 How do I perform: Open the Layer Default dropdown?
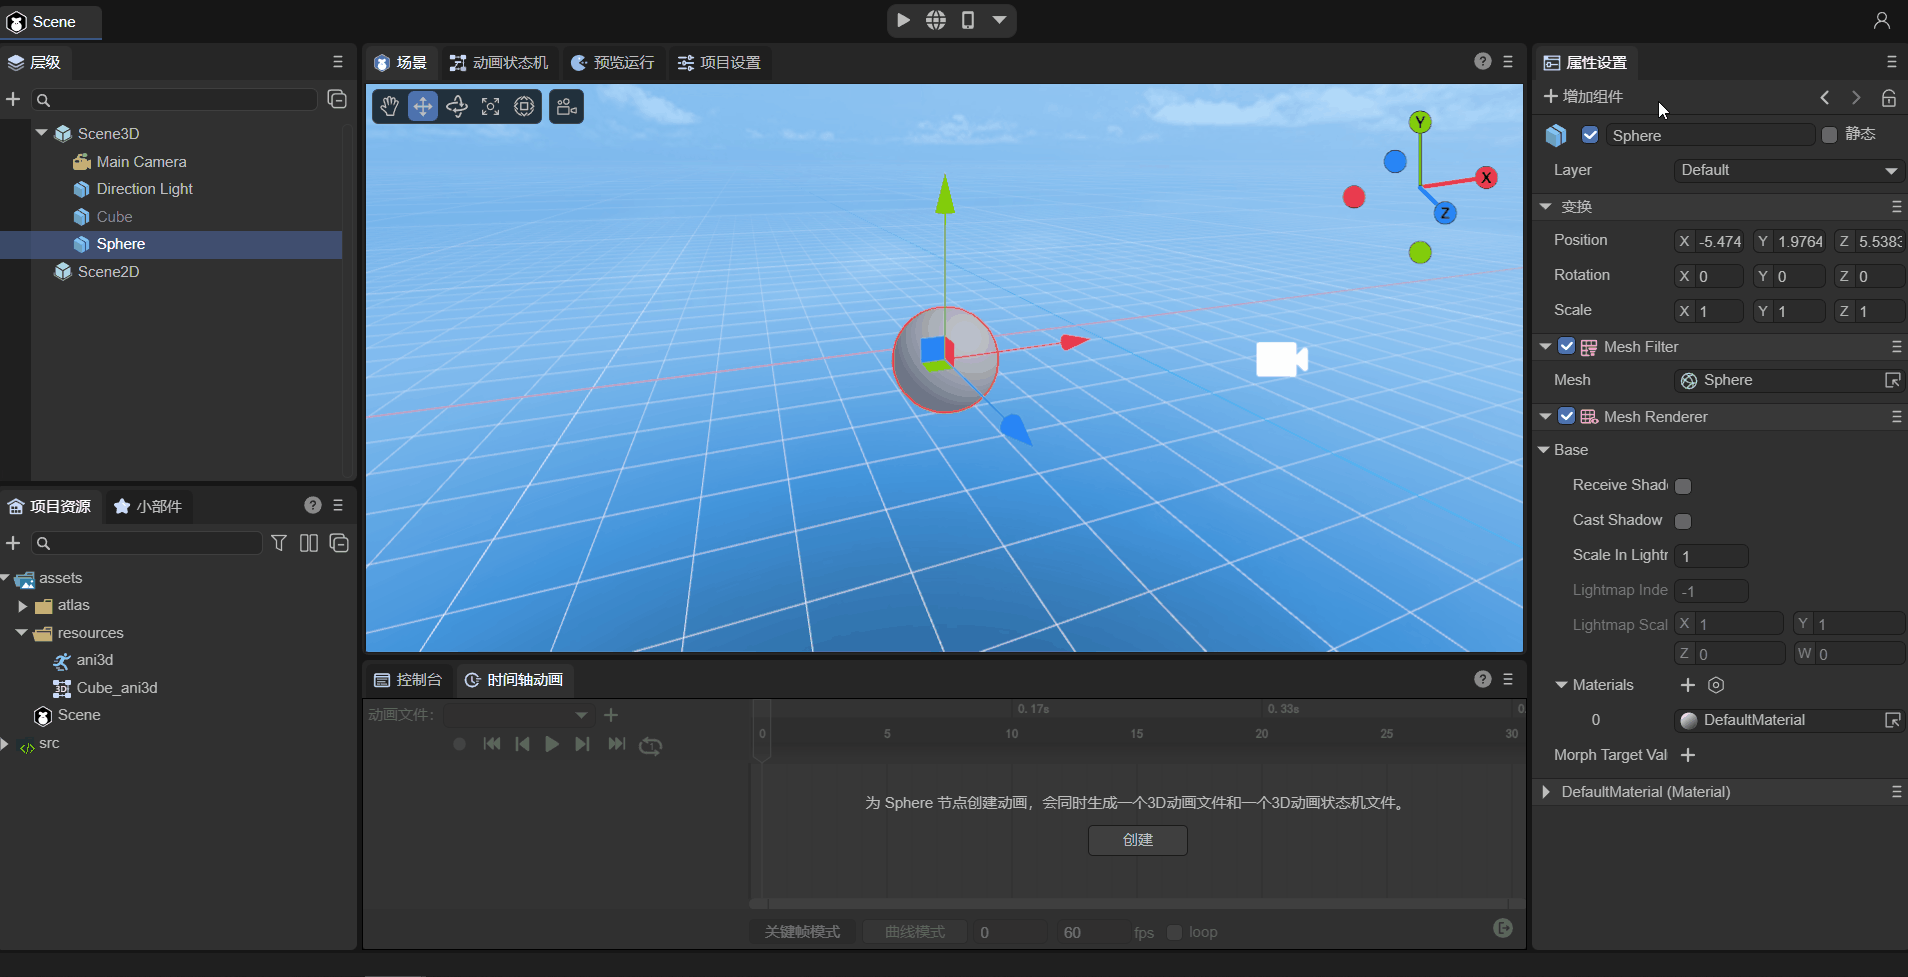tap(1788, 171)
